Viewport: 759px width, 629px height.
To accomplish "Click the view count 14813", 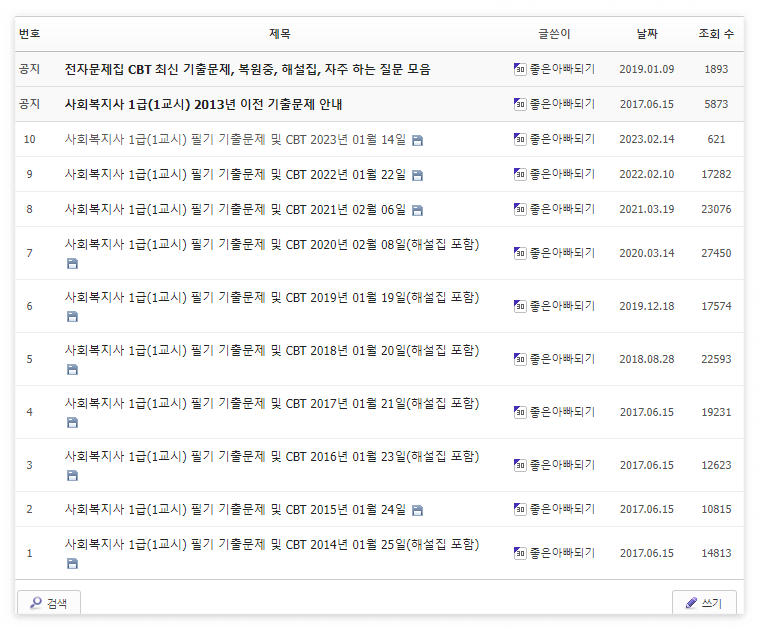I will (x=716, y=553).
